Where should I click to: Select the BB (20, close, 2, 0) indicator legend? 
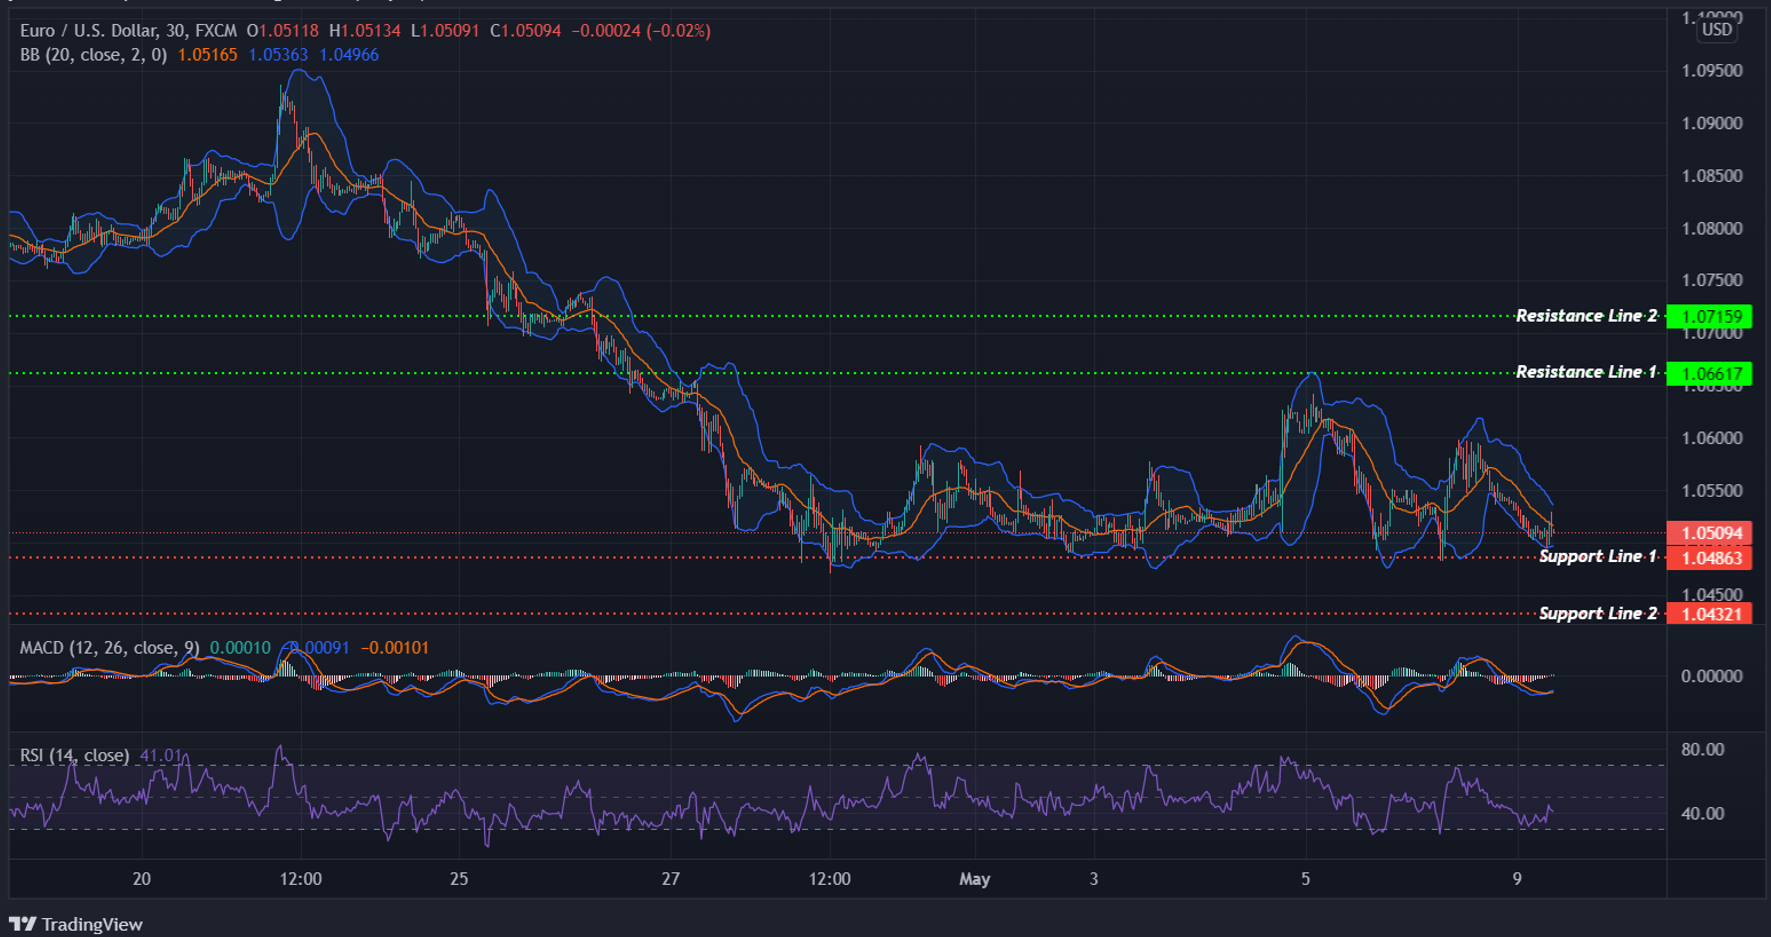click(93, 55)
